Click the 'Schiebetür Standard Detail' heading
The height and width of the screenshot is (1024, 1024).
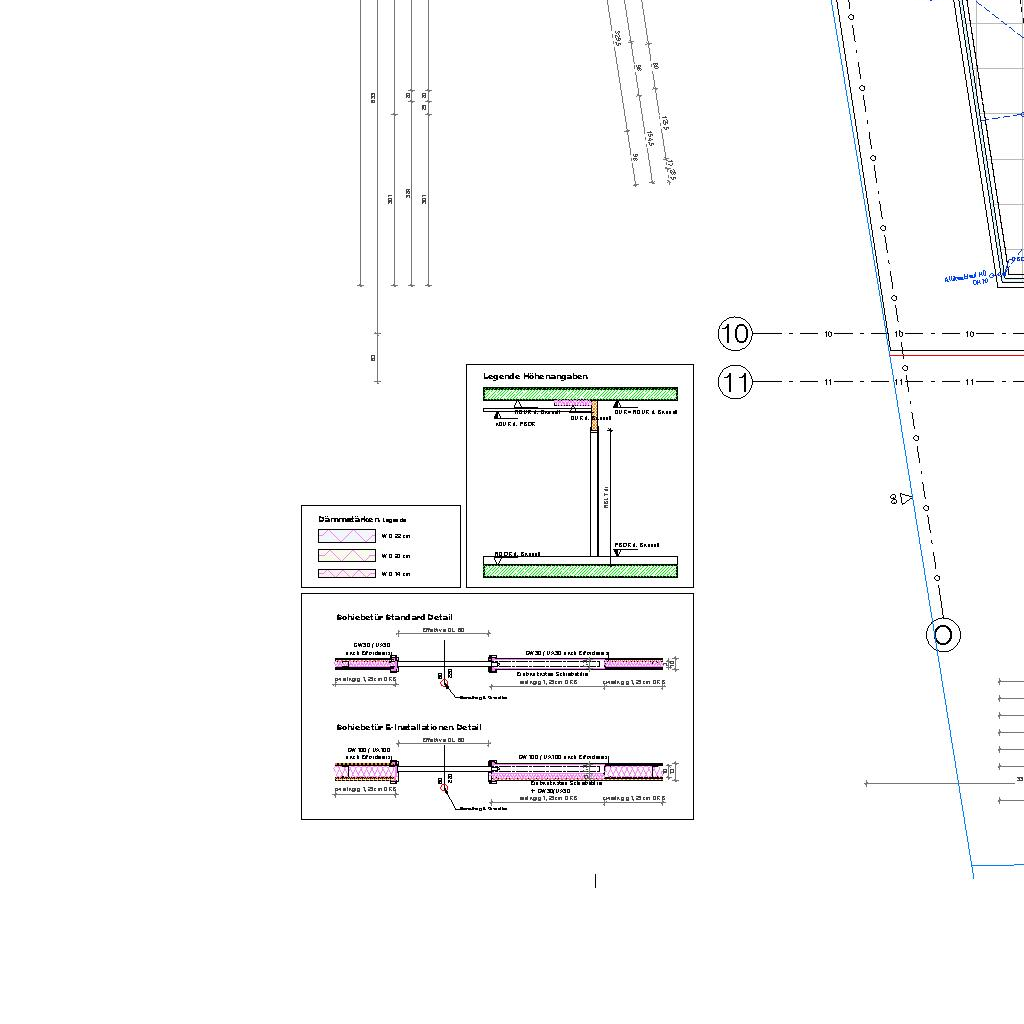tap(394, 618)
